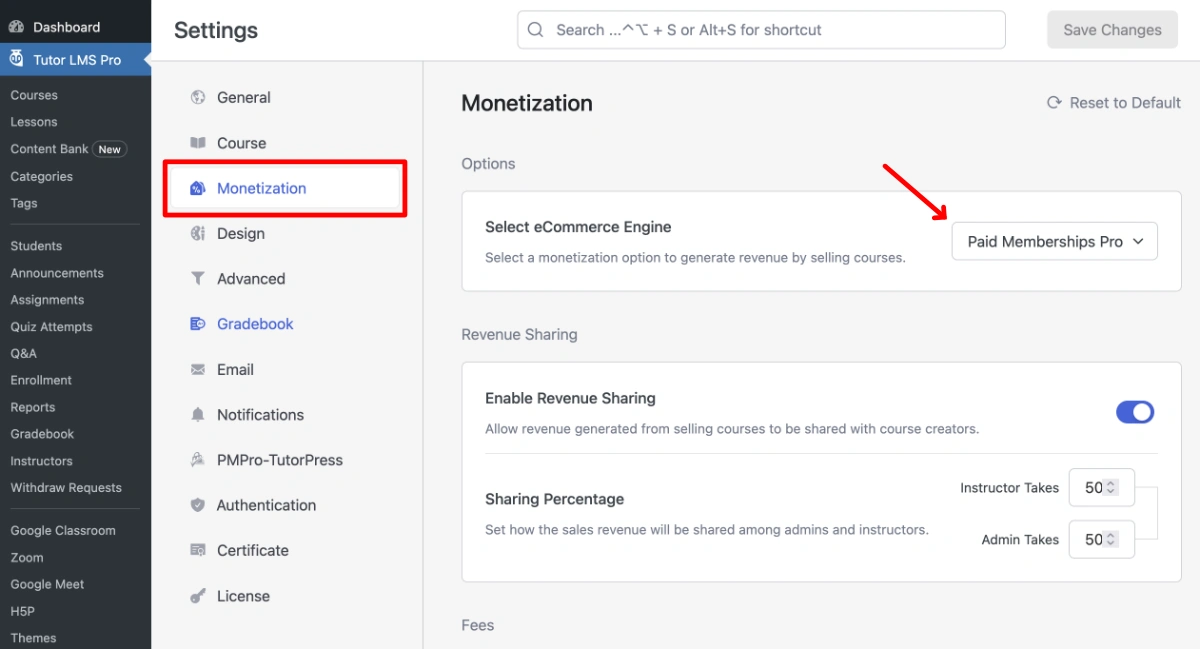This screenshot has height=649, width=1200.
Task: Open the eCommerce Engine dropdown
Action: click(1054, 241)
